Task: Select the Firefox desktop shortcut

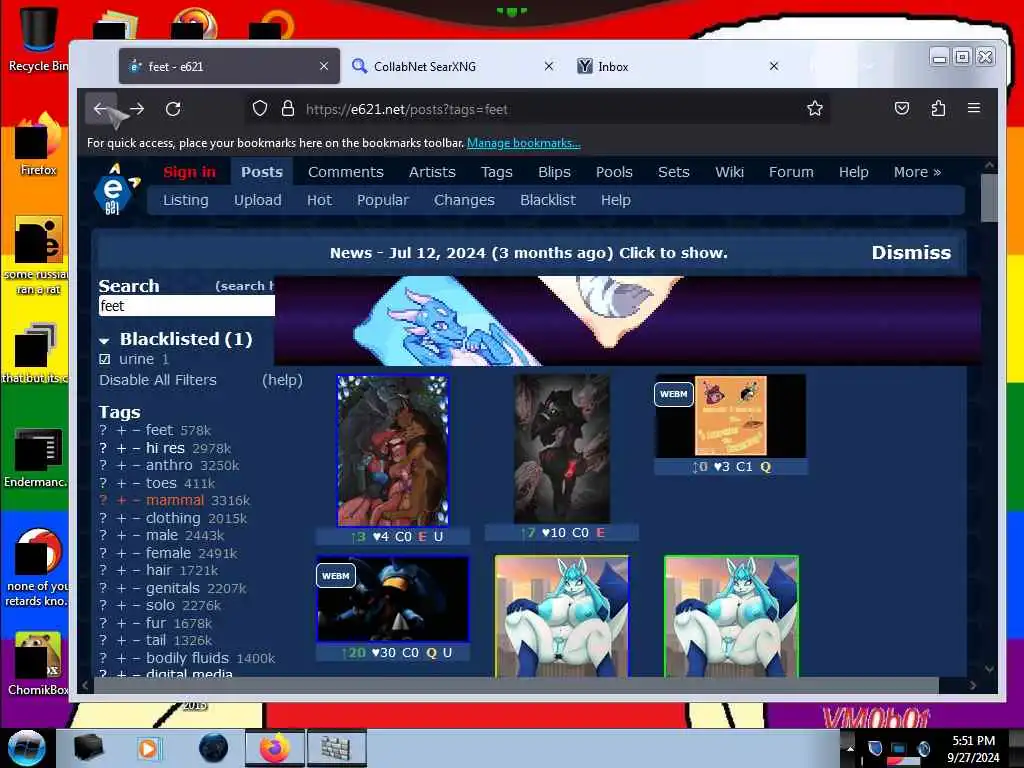Action: click(38, 145)
